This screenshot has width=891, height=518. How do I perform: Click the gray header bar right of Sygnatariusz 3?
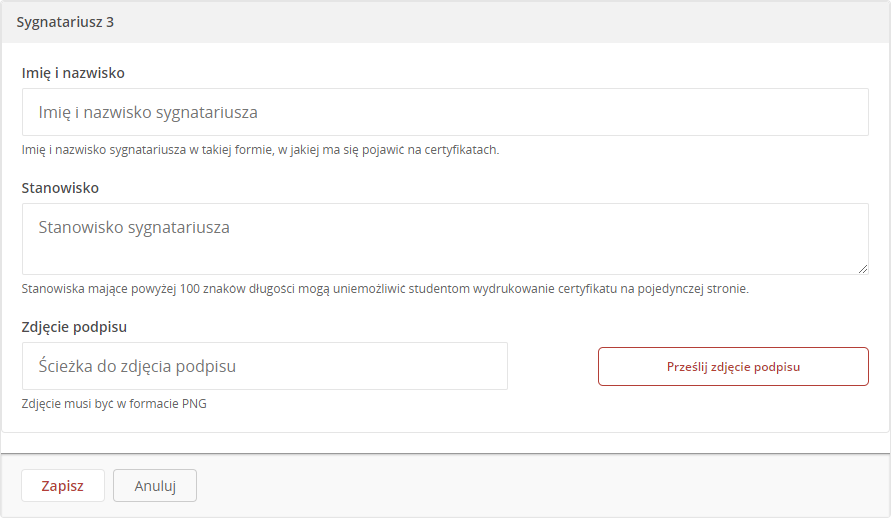pos(500,22)
